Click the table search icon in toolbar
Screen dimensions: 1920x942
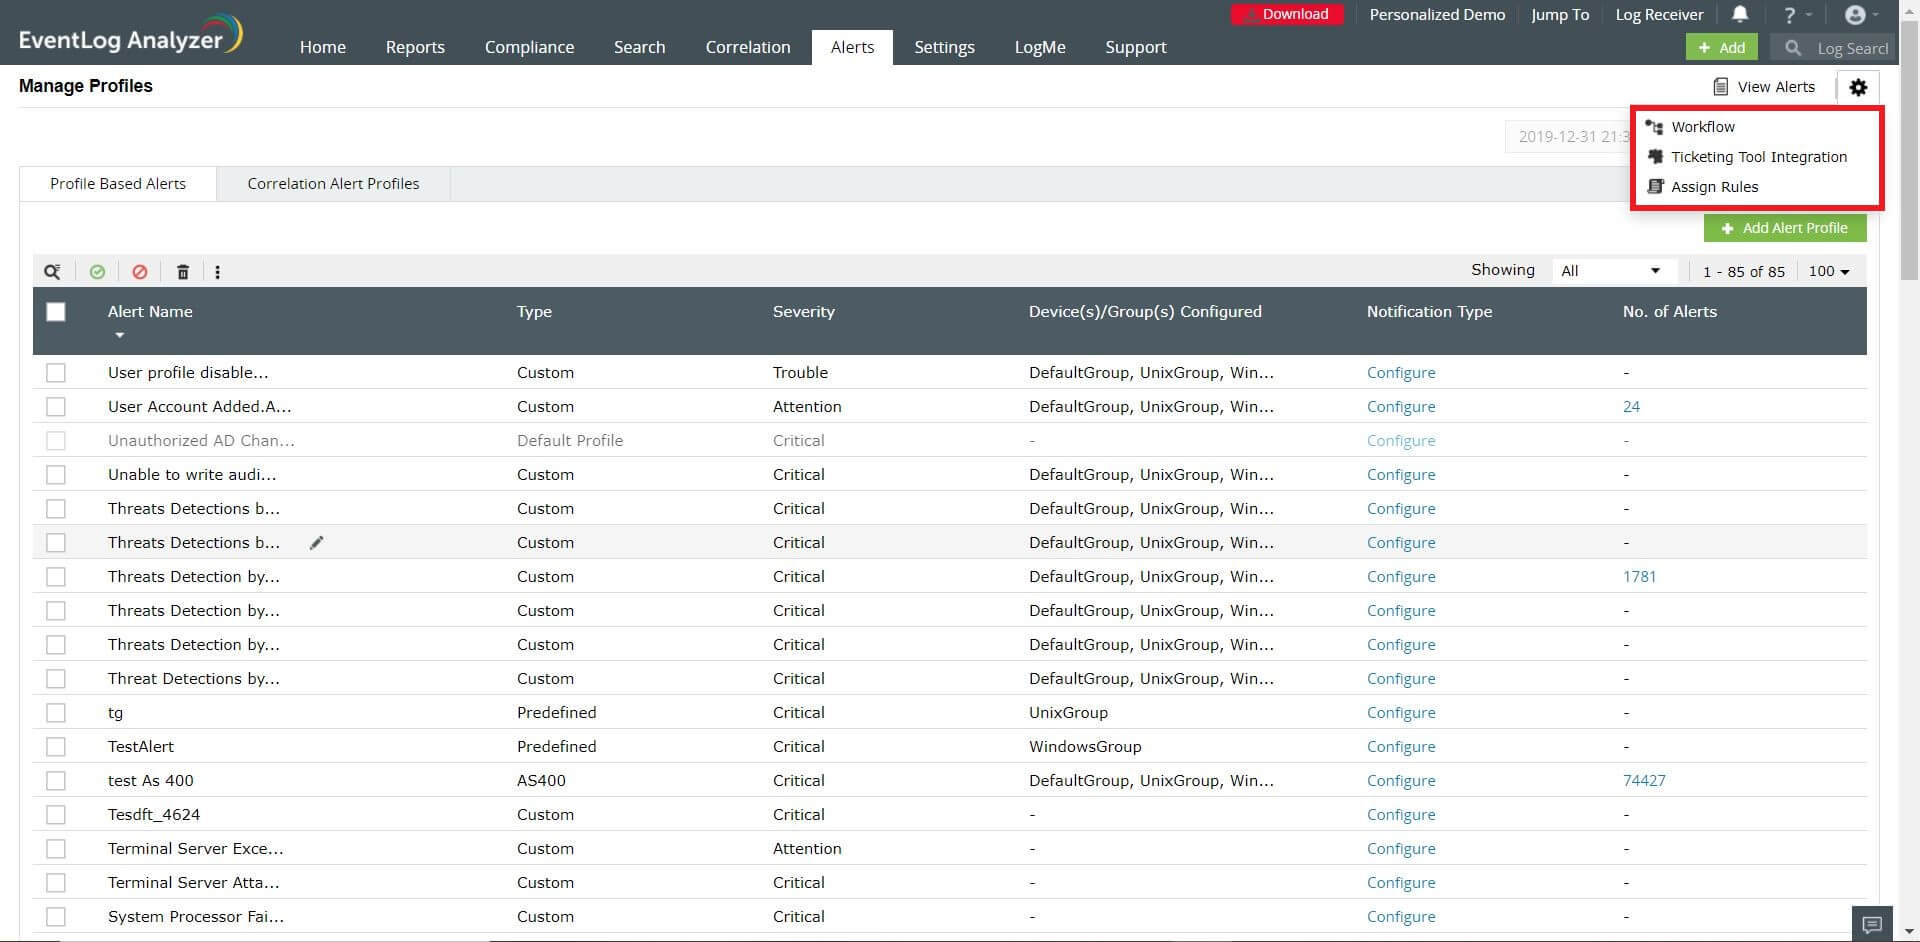point(52,272)
